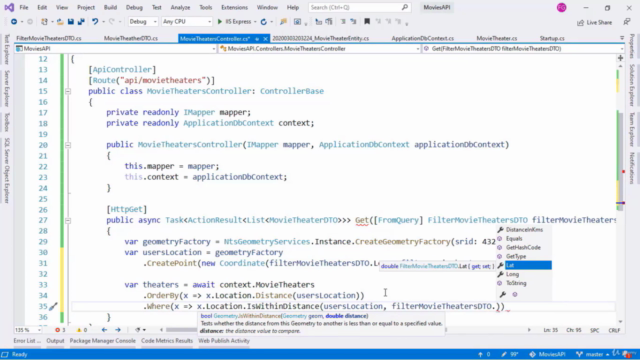Open the Solution Explorer side tab
The width and height of the screenshot is (640, 360).
pyautogui.click(x=632, y=85)
